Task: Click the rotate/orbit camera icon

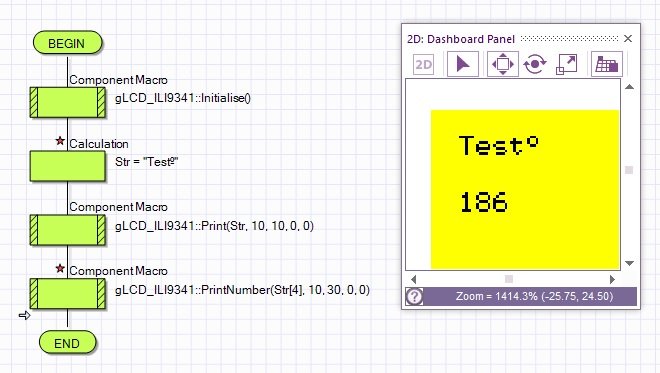Action: [535, 64]
